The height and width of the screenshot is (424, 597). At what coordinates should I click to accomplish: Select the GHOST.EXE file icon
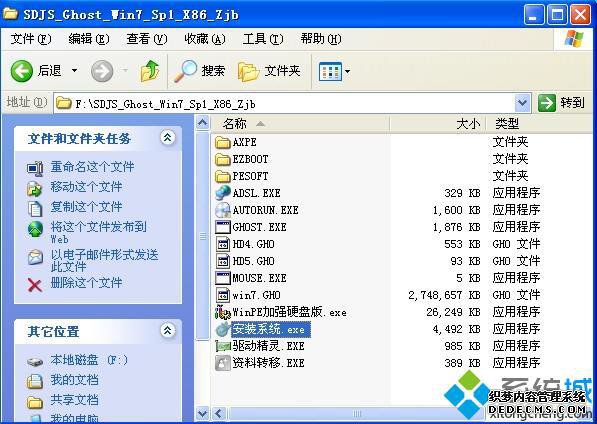tap(223, 227)
